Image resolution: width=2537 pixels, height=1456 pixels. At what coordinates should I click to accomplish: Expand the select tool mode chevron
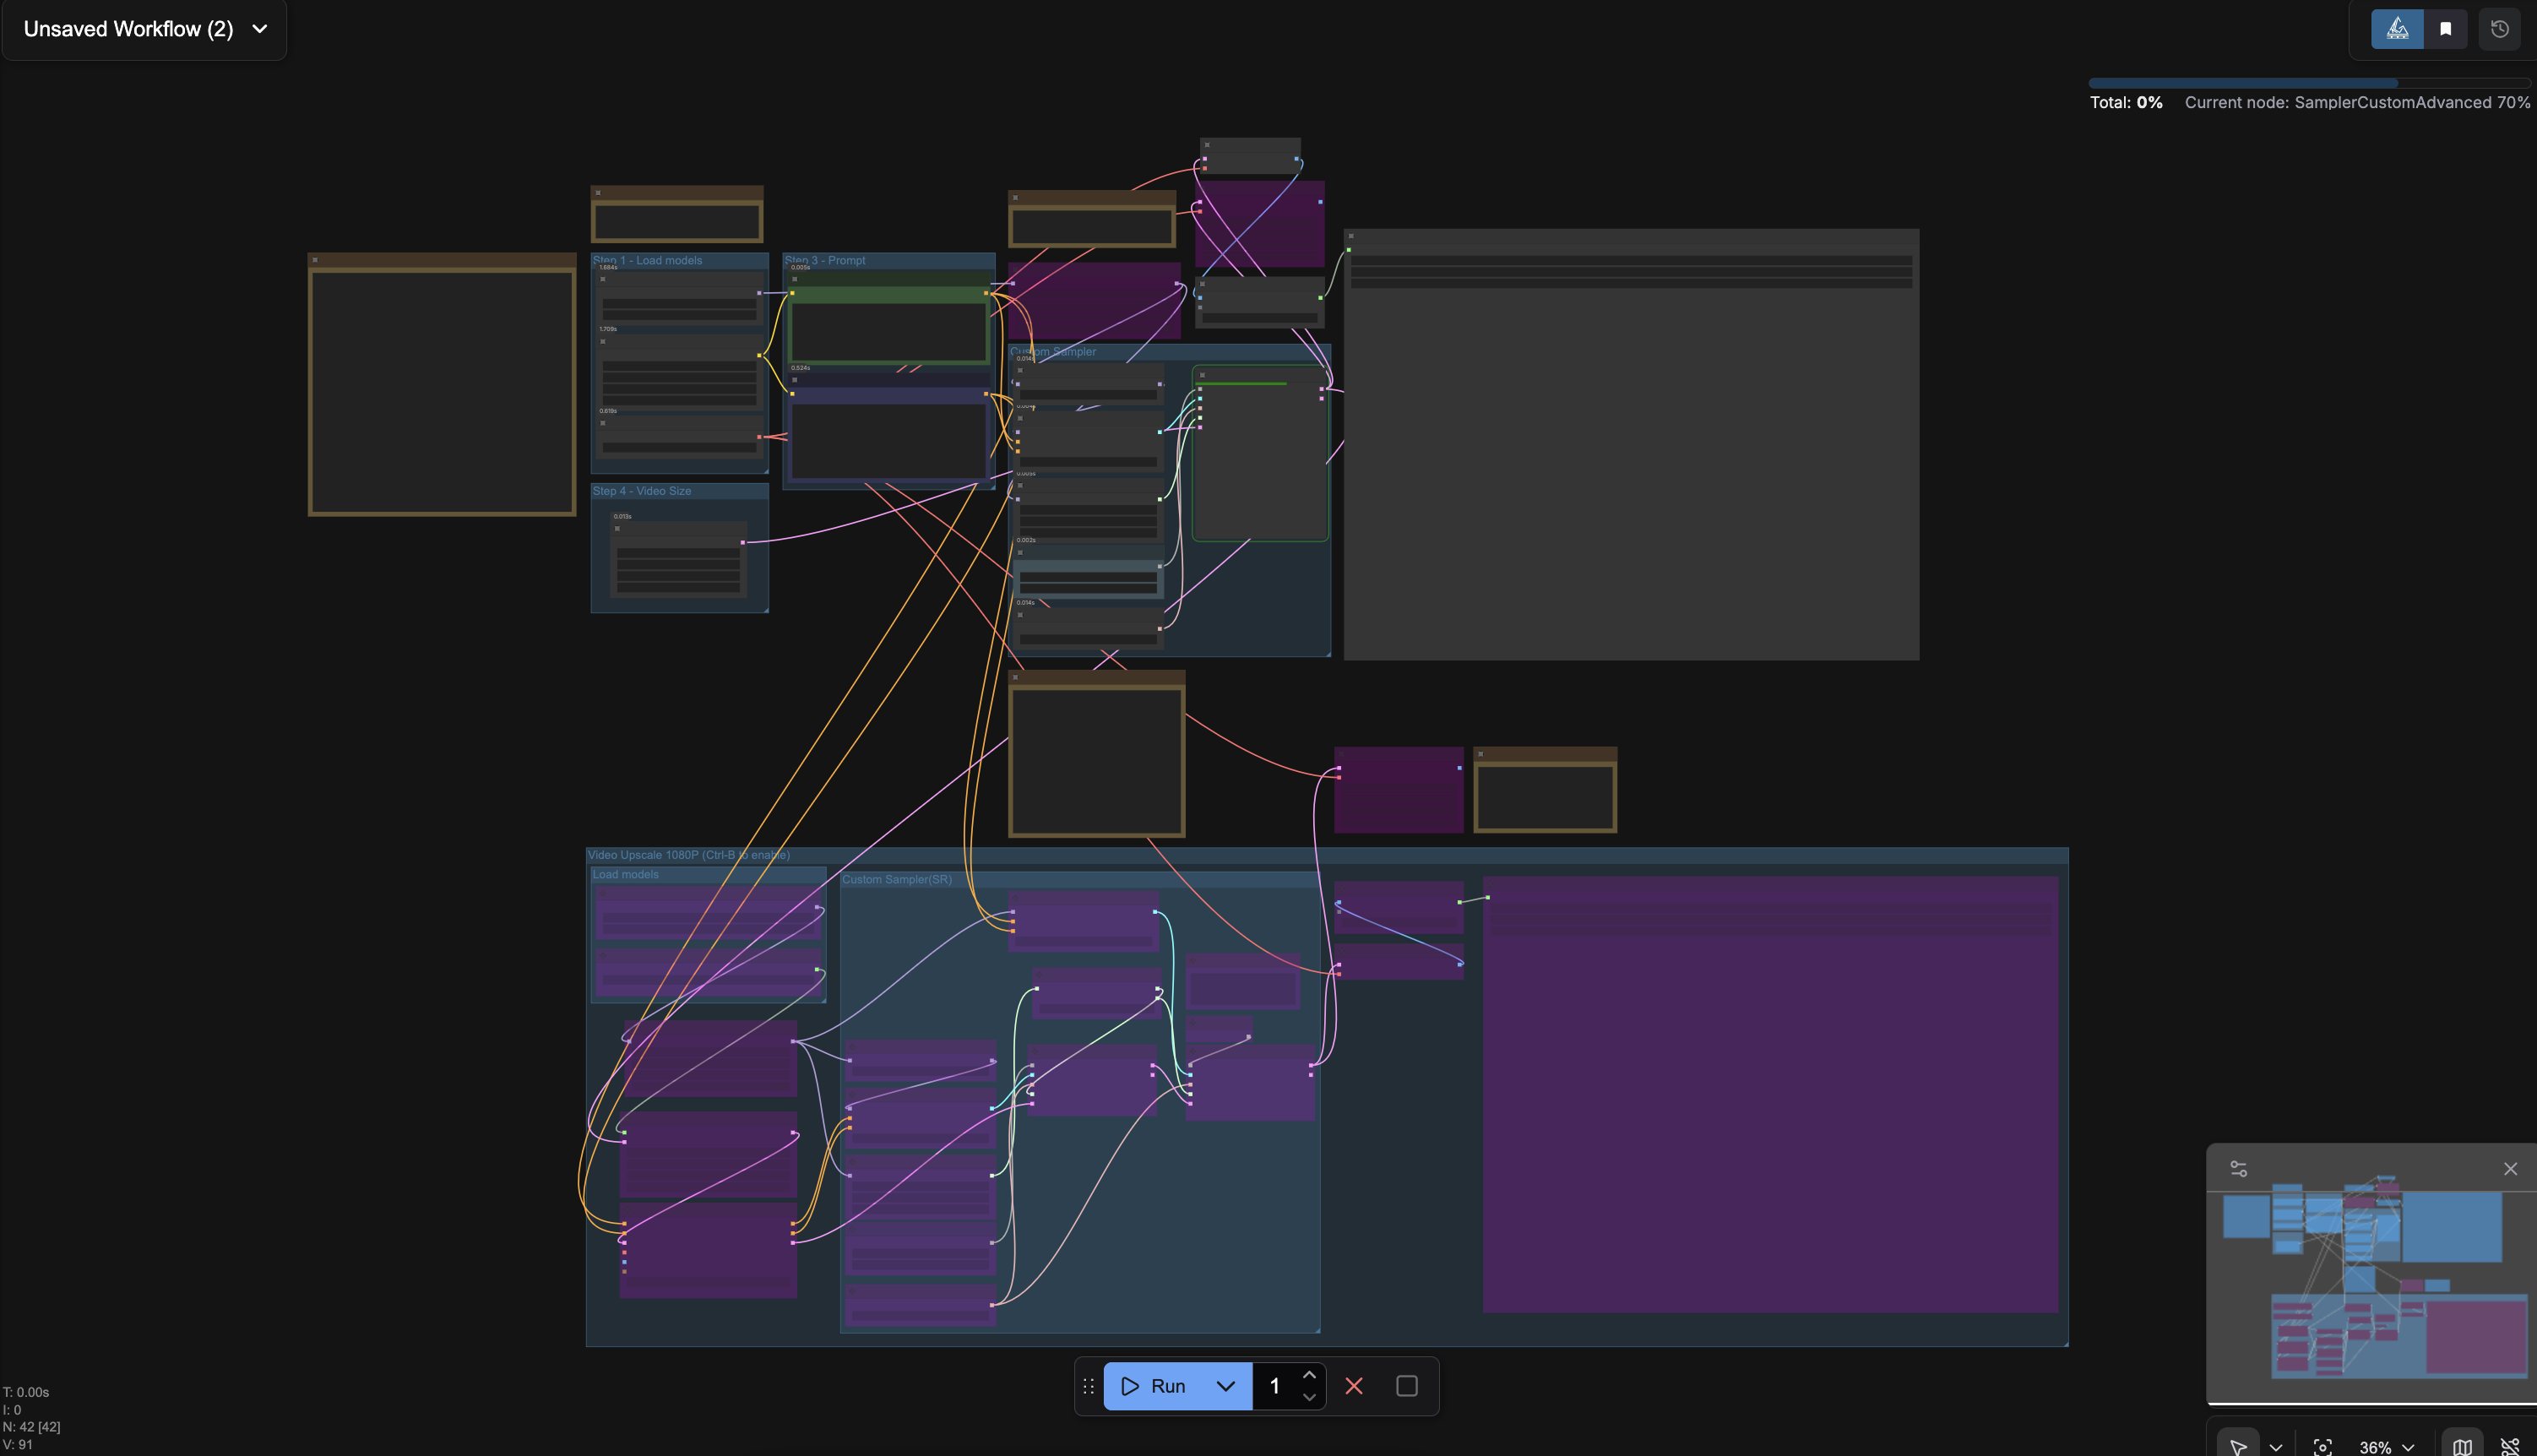tap(2276, 1446)
